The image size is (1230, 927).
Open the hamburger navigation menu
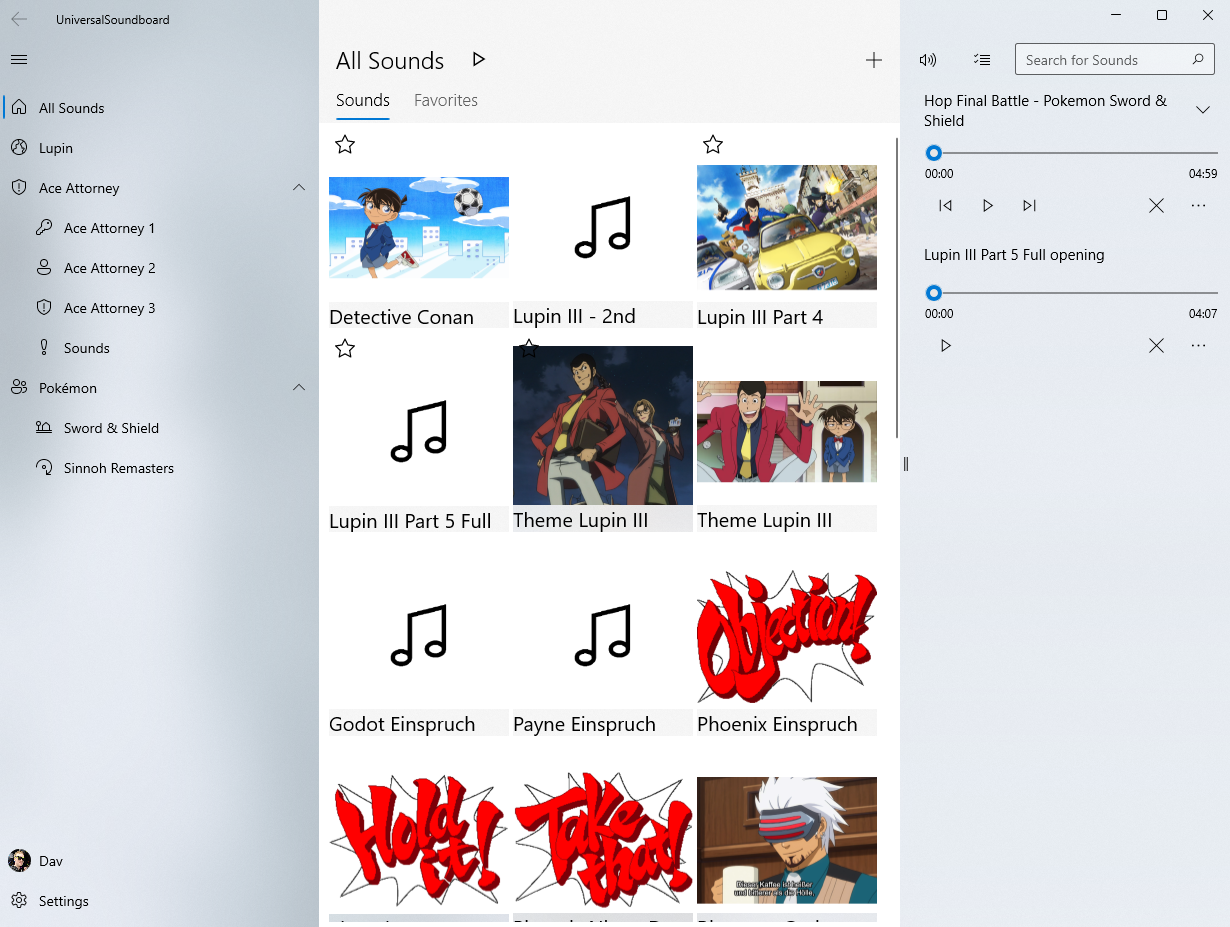(x=19, y=60)
